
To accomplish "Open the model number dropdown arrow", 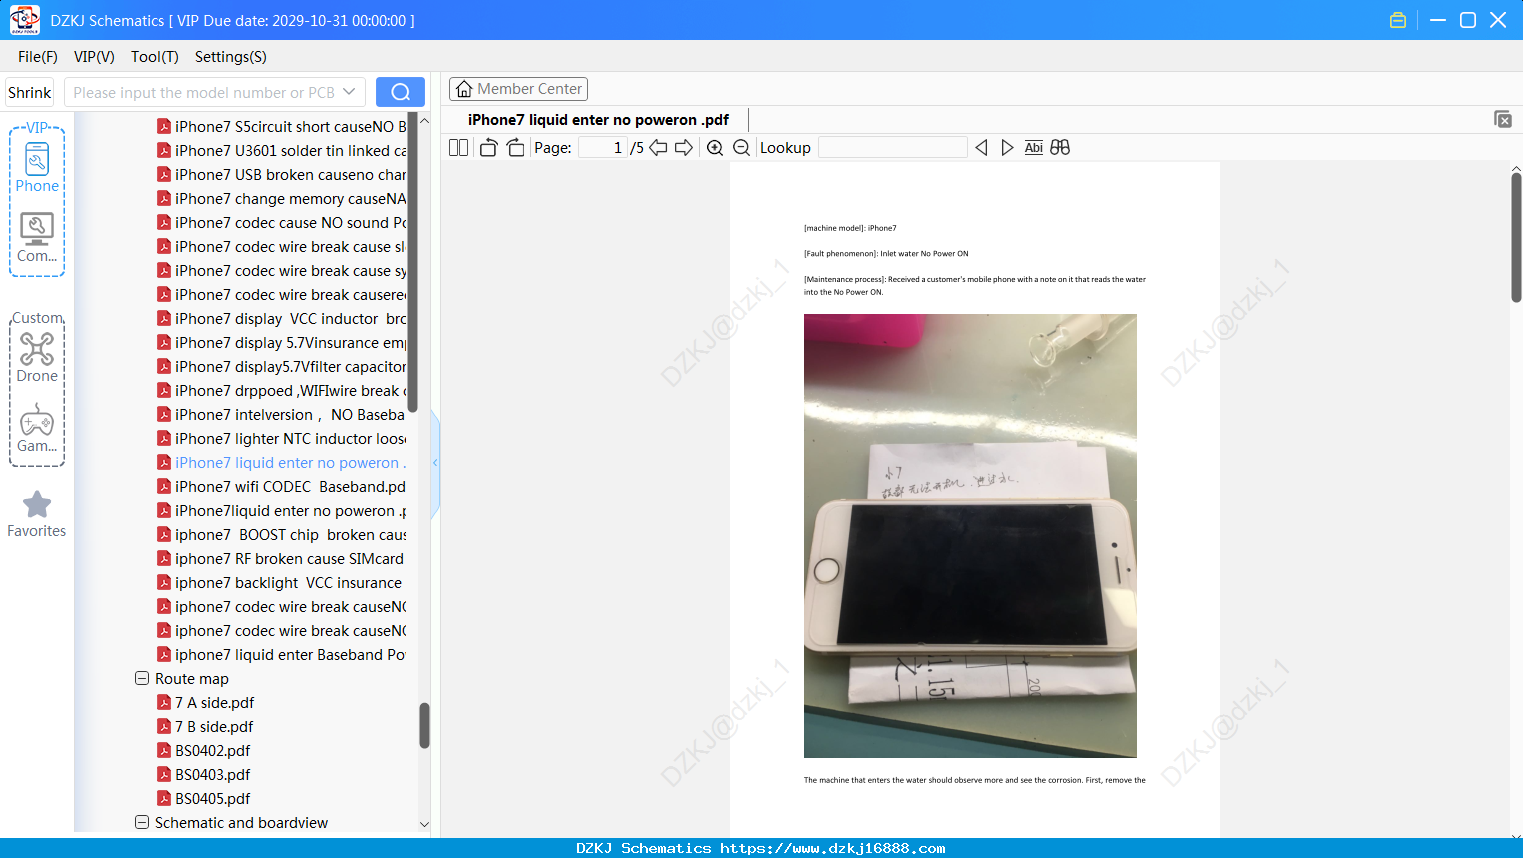I will 349,92.
